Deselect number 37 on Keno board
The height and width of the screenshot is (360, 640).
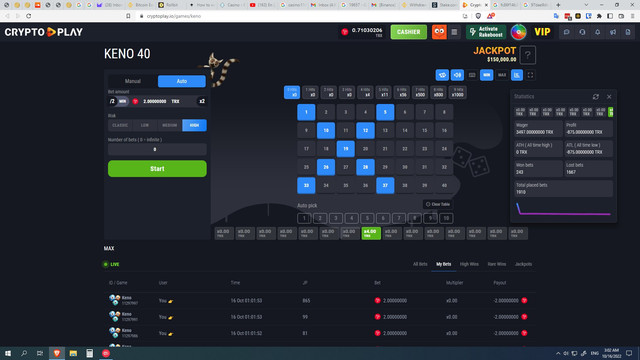pyautogui.click(x=385, y=185)
